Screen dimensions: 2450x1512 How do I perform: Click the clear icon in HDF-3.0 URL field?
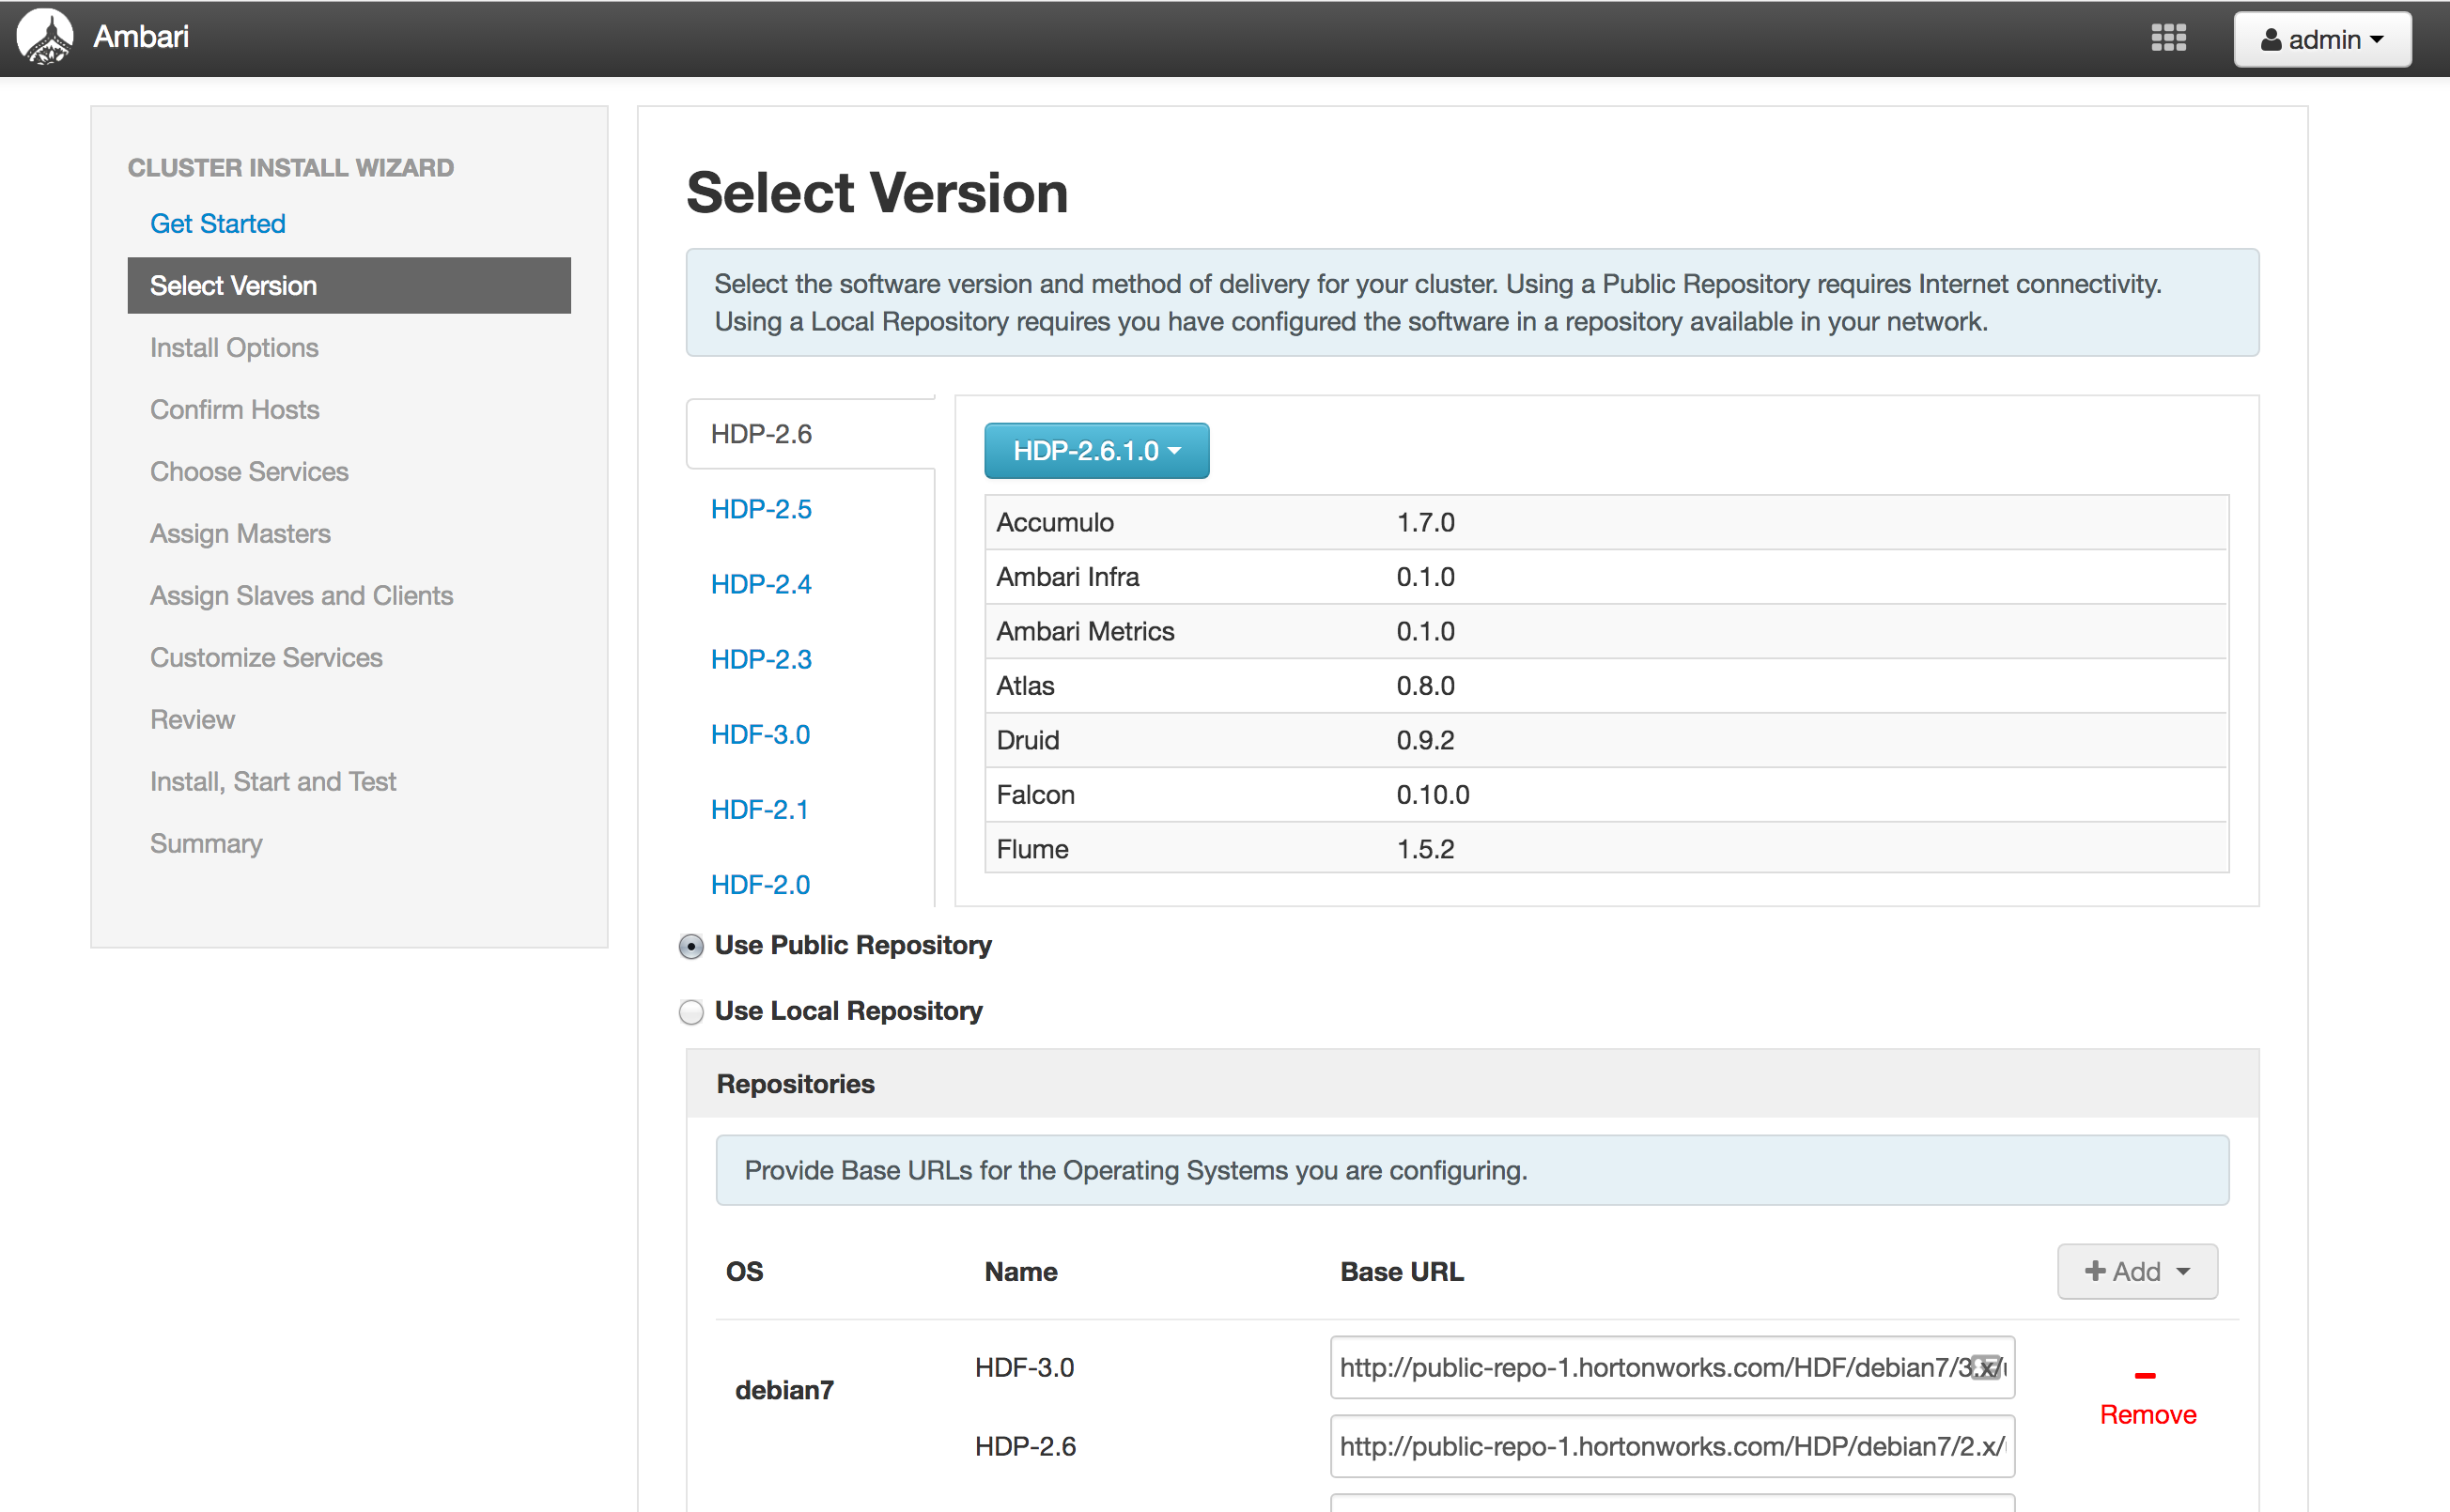pos(1988,1367)
